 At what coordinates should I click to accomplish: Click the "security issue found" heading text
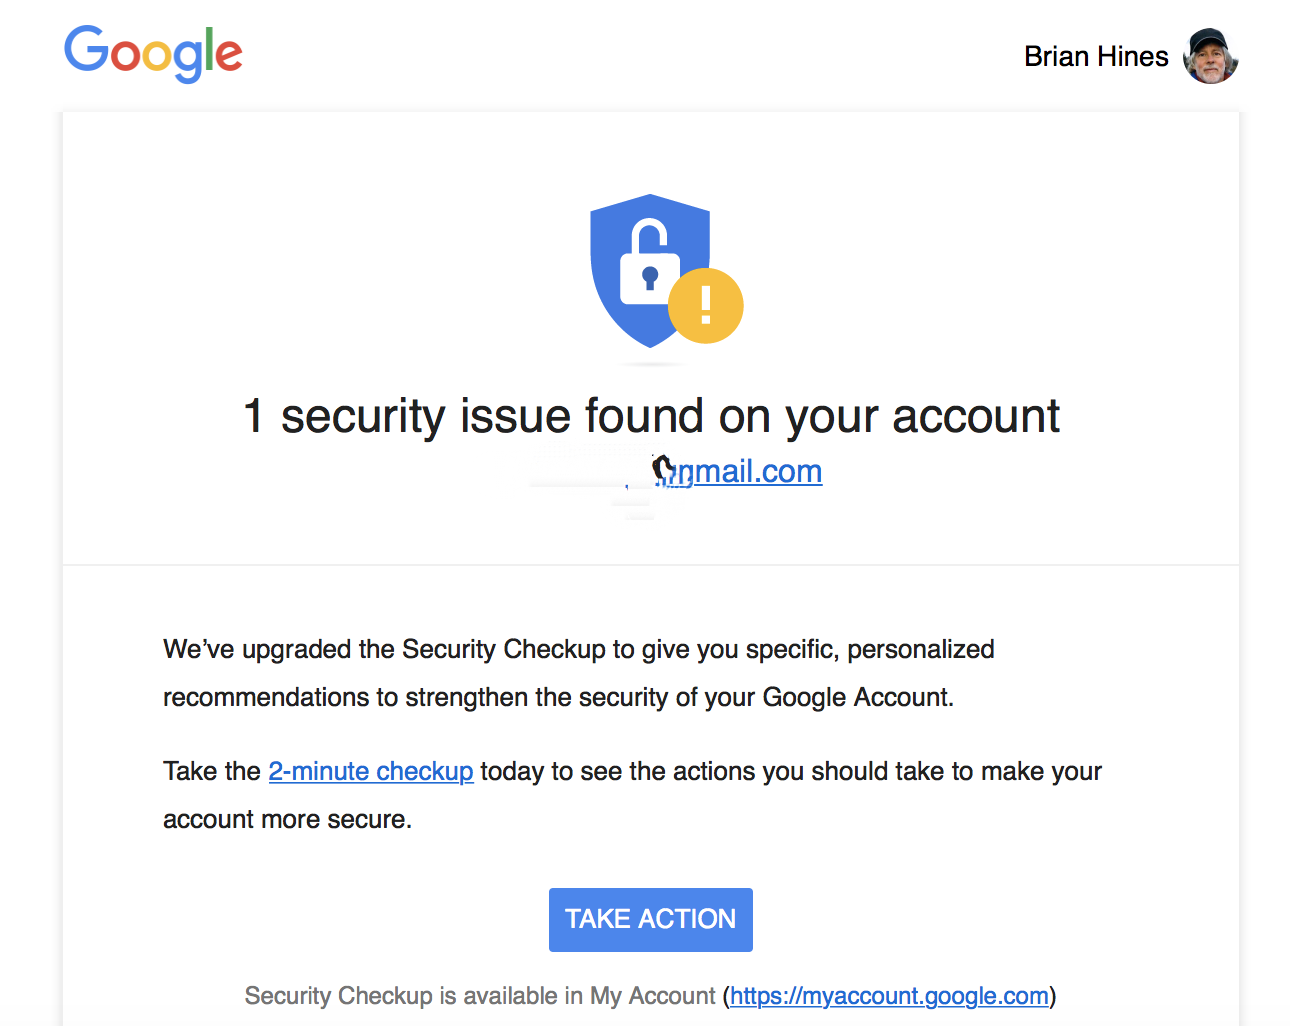click(x=670, y=416)
